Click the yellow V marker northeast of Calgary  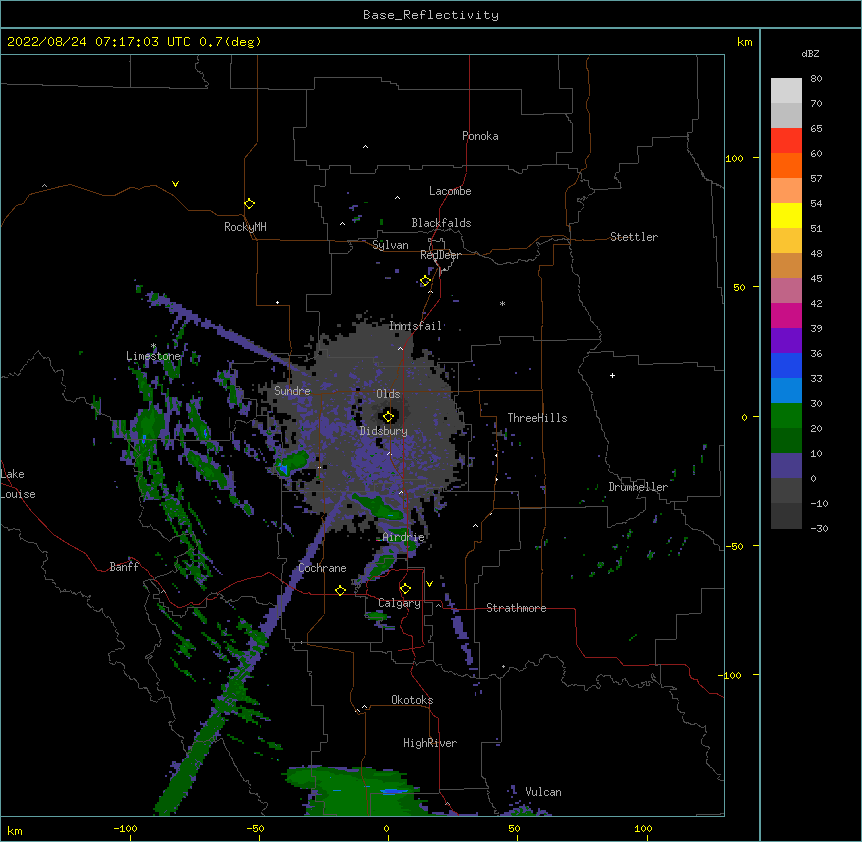(429, 584)
